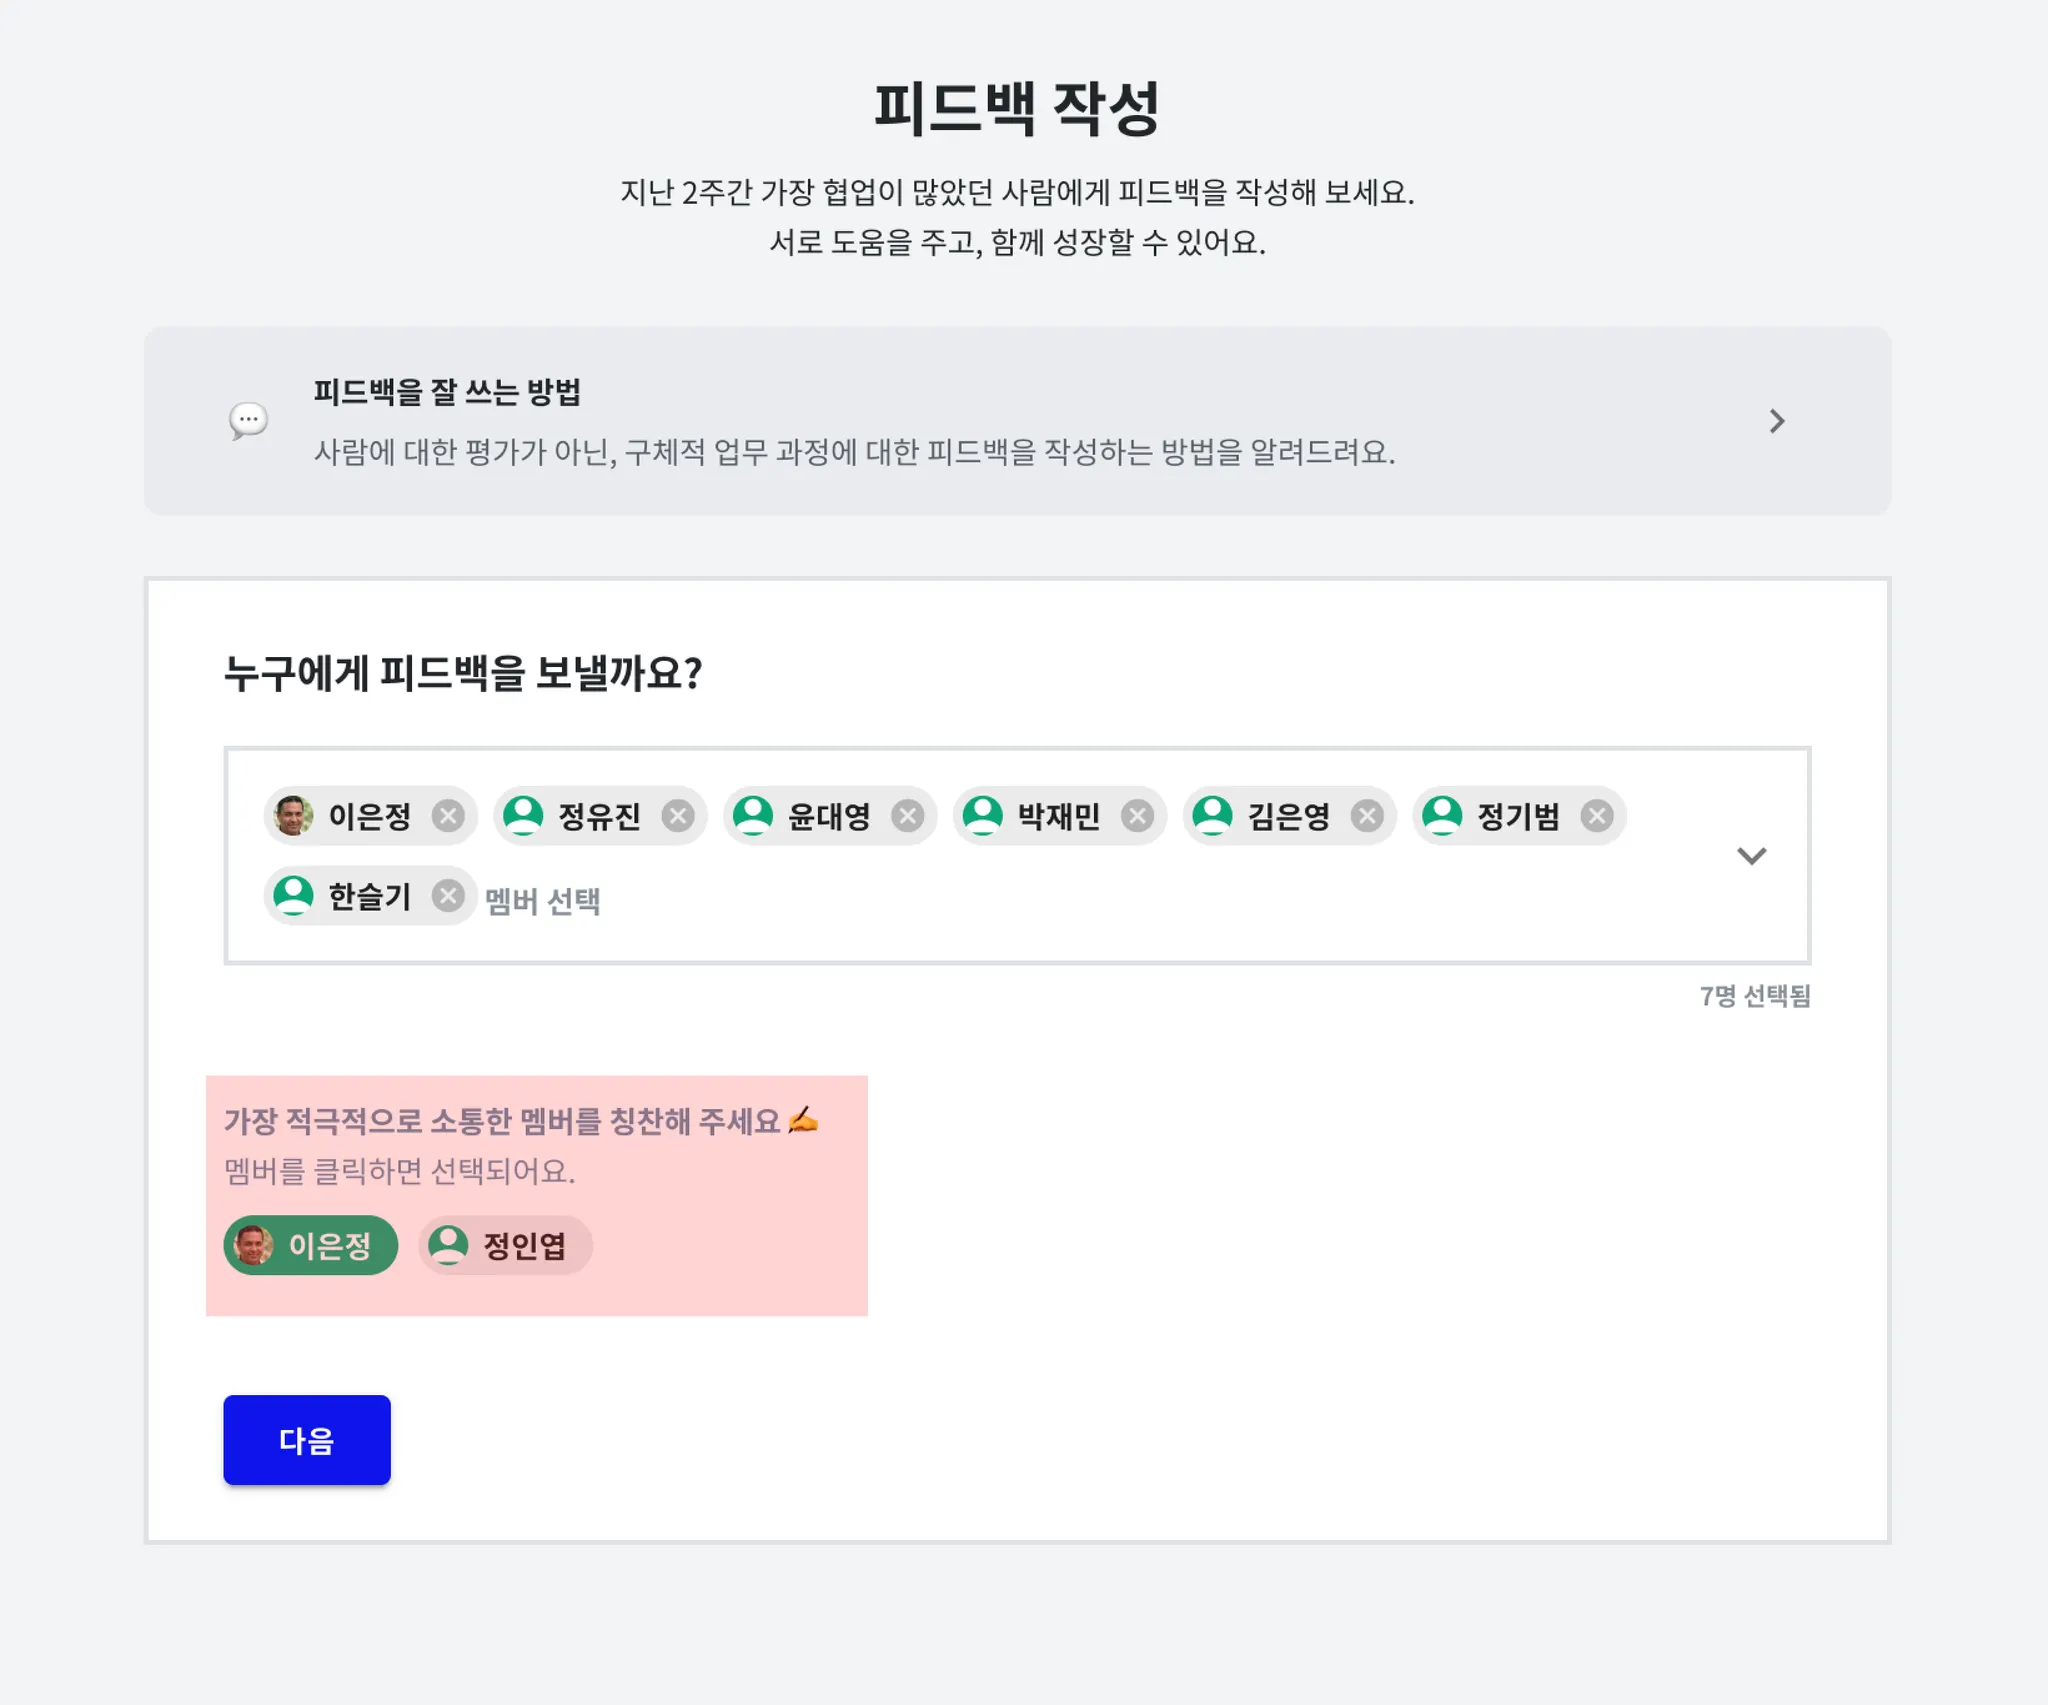Remove 윤대영 from the selection
The width and height of the screenshot is (2048, 1705).
[x=908, y=816]
